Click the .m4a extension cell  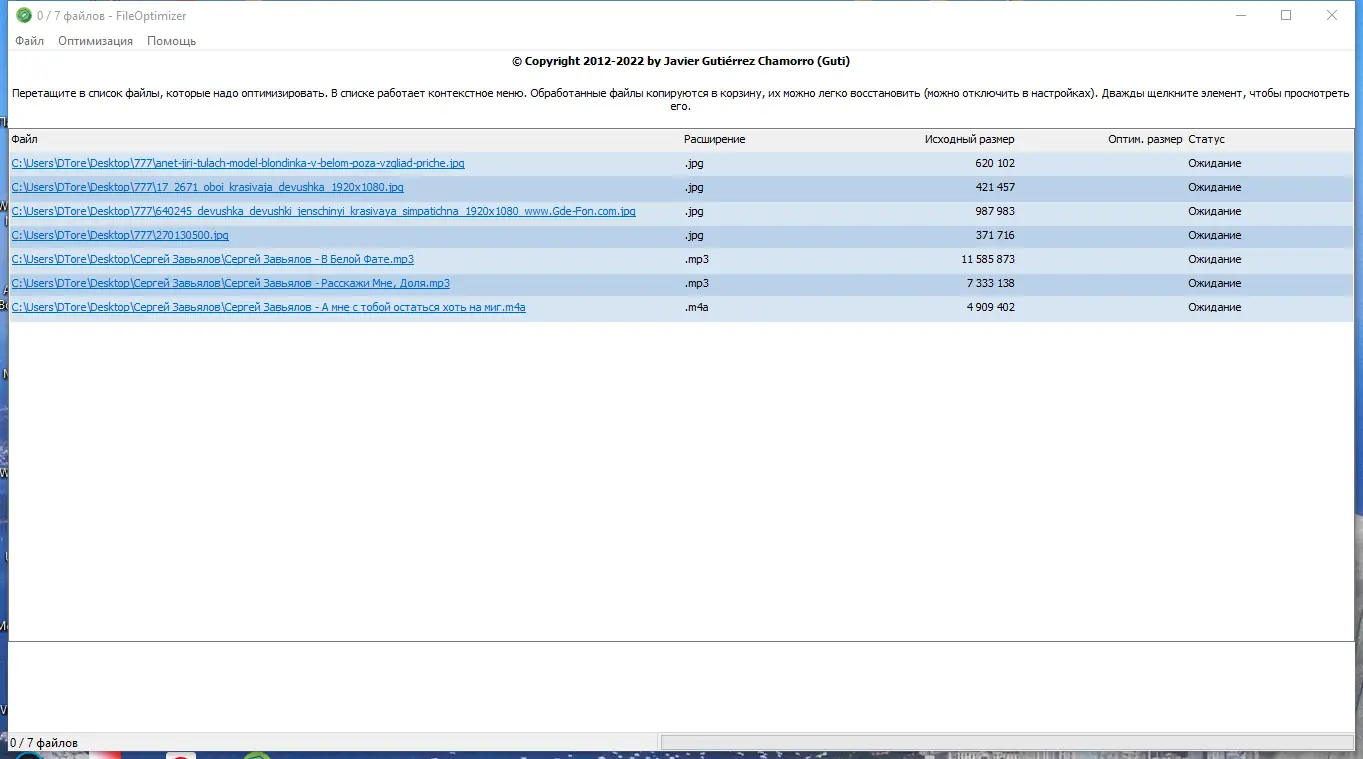click(696, 307)
